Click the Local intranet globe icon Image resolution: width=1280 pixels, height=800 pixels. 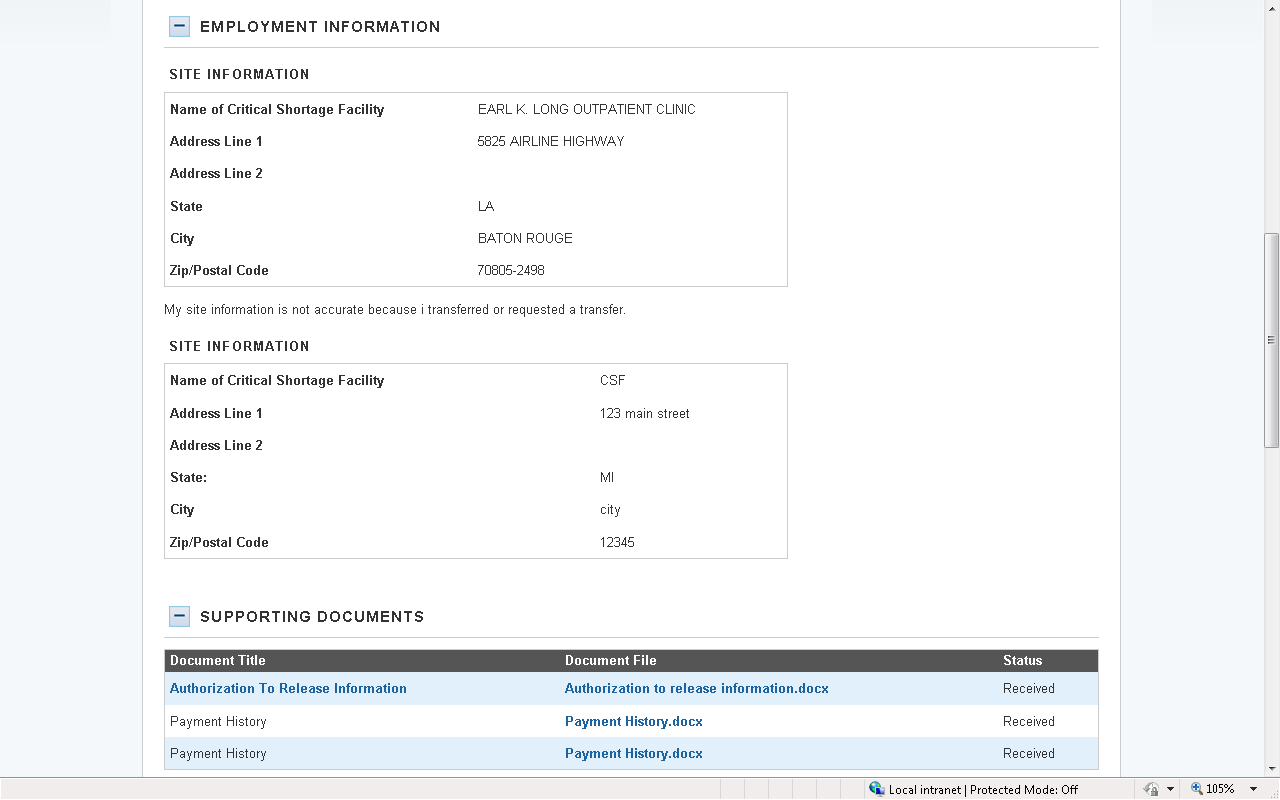(x=877, y=789)
